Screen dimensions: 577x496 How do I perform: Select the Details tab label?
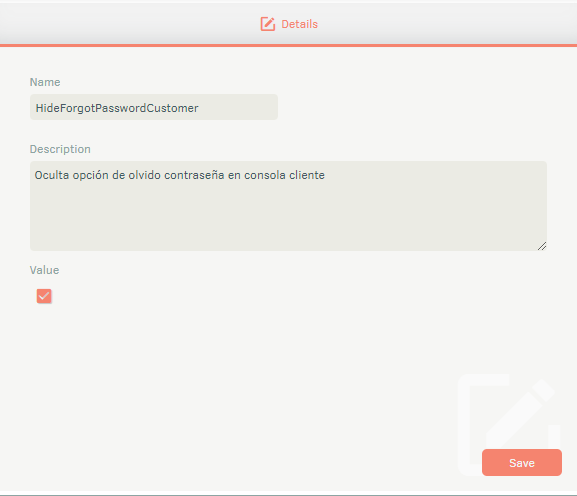pyautogui.click(x=300, y=24)
